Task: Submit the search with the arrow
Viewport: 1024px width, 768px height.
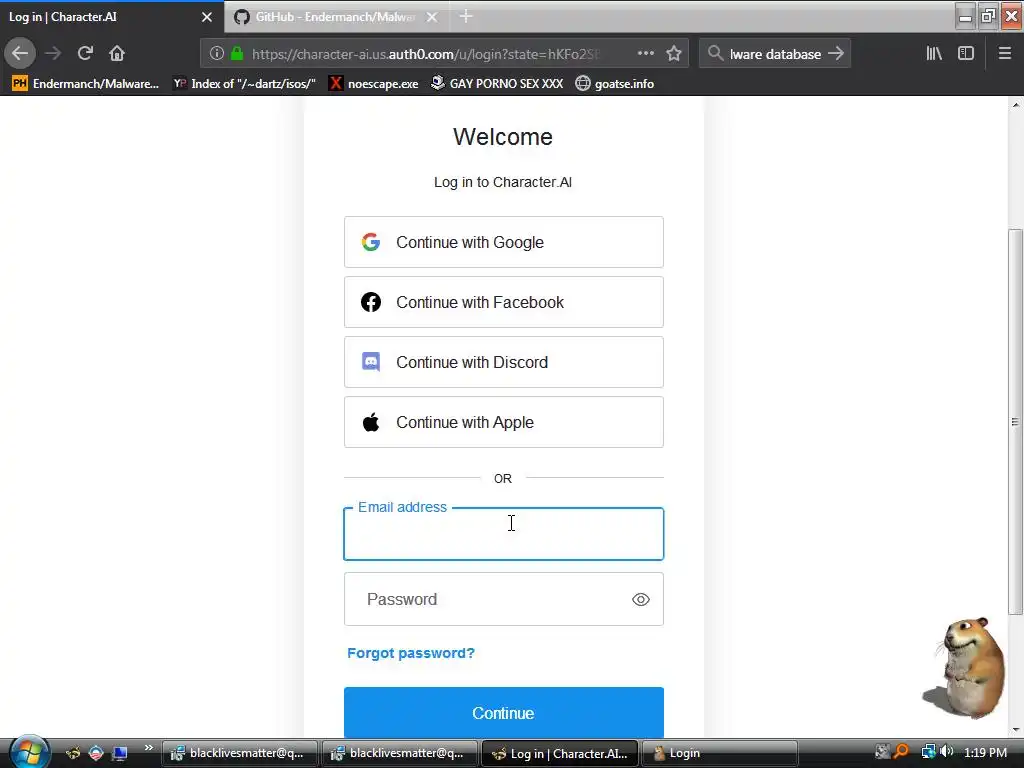Action: tap(836, 54)
